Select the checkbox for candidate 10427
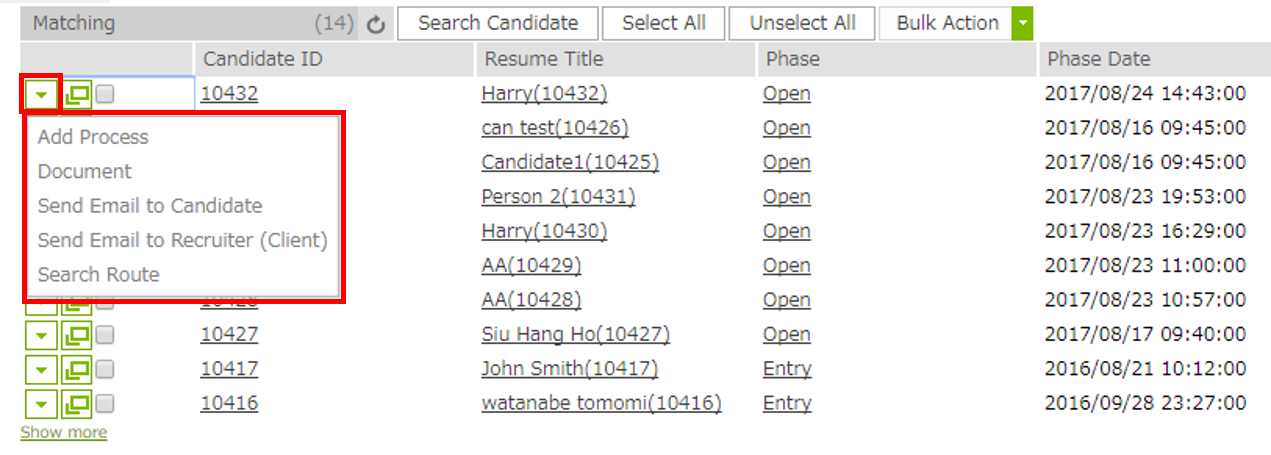The image size is (1271, 455). point(105,335)
